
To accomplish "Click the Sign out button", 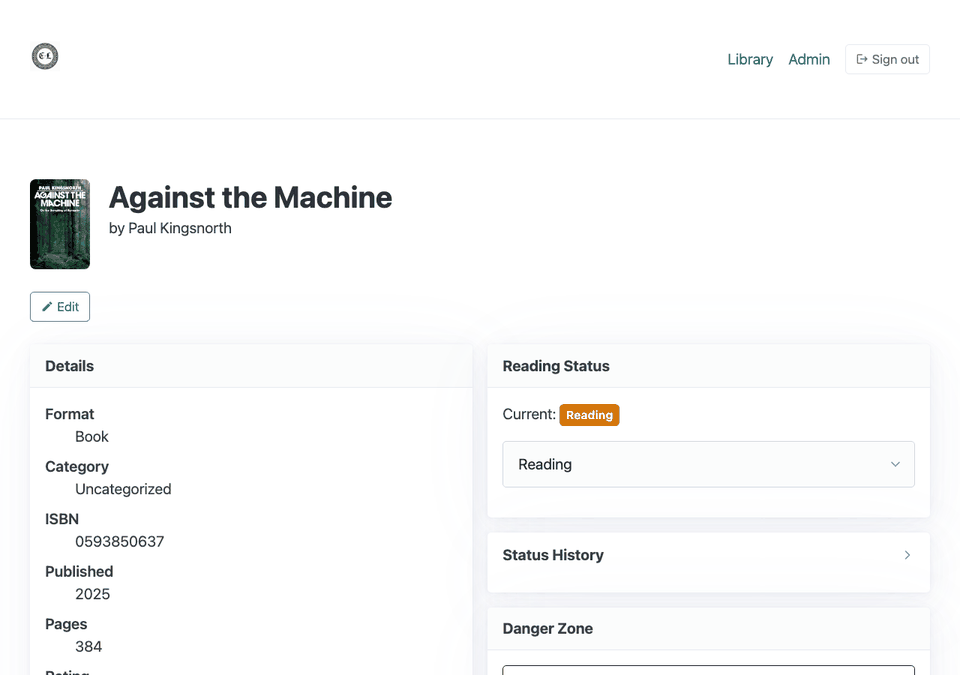I will (x=887, y=59).
